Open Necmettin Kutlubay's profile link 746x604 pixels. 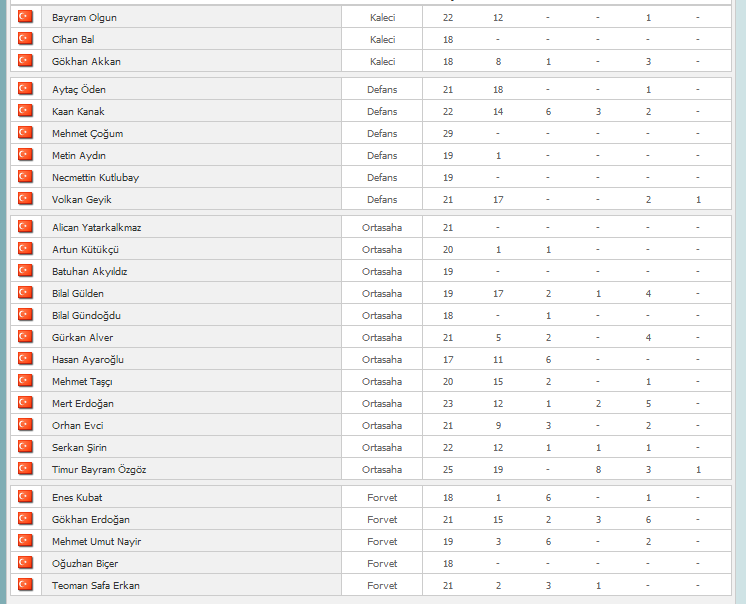(x=95, y=177)
